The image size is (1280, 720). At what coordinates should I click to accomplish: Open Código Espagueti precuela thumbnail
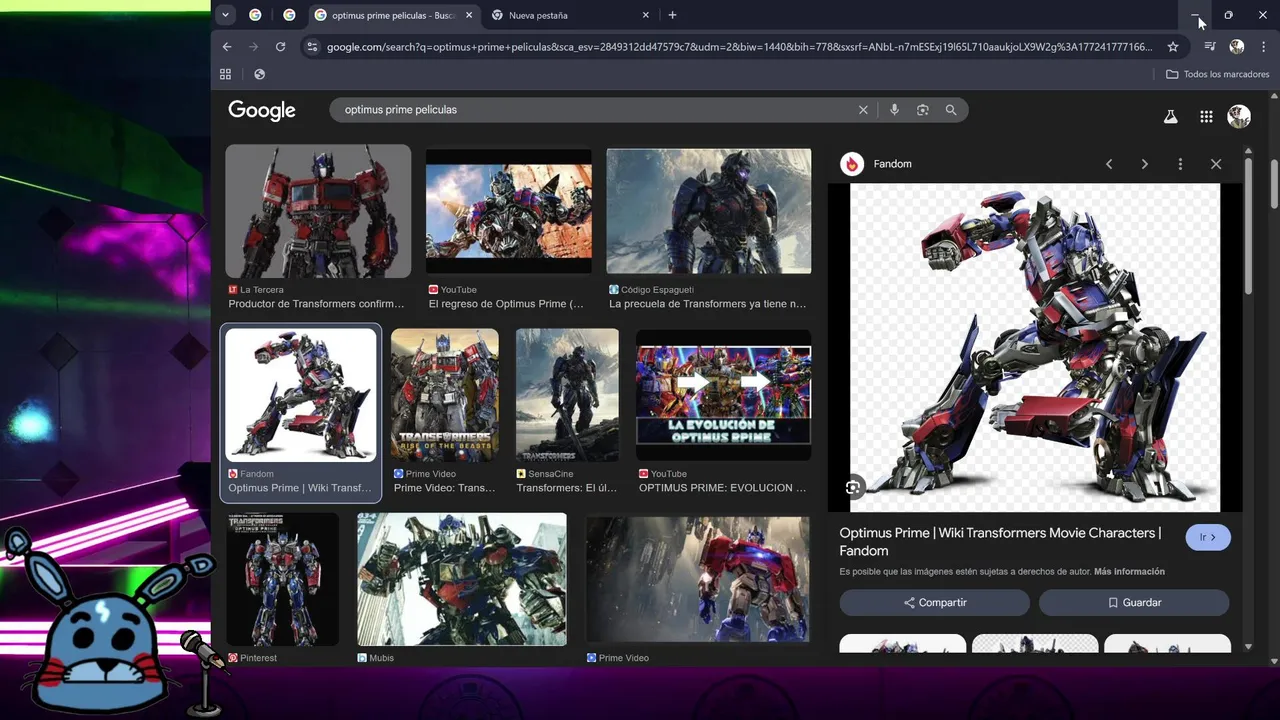tap(709, 211)
